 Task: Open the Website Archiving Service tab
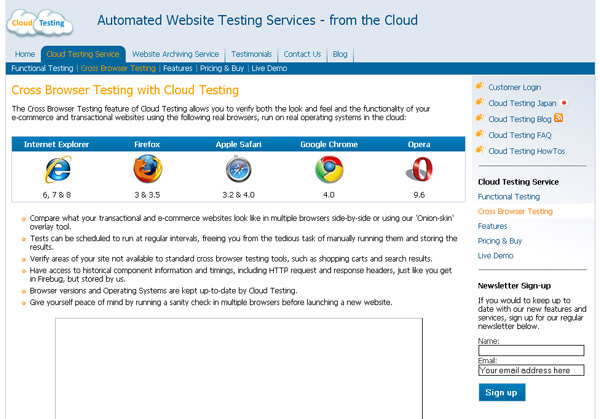coord(176,54)
